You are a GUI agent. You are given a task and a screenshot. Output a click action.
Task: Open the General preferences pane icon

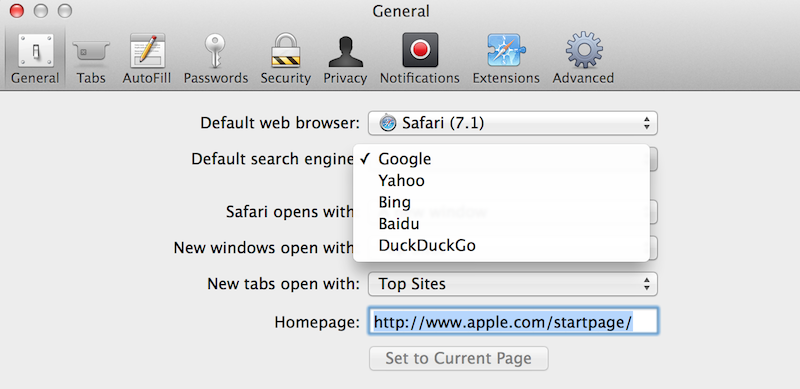[x=35, y=51]
